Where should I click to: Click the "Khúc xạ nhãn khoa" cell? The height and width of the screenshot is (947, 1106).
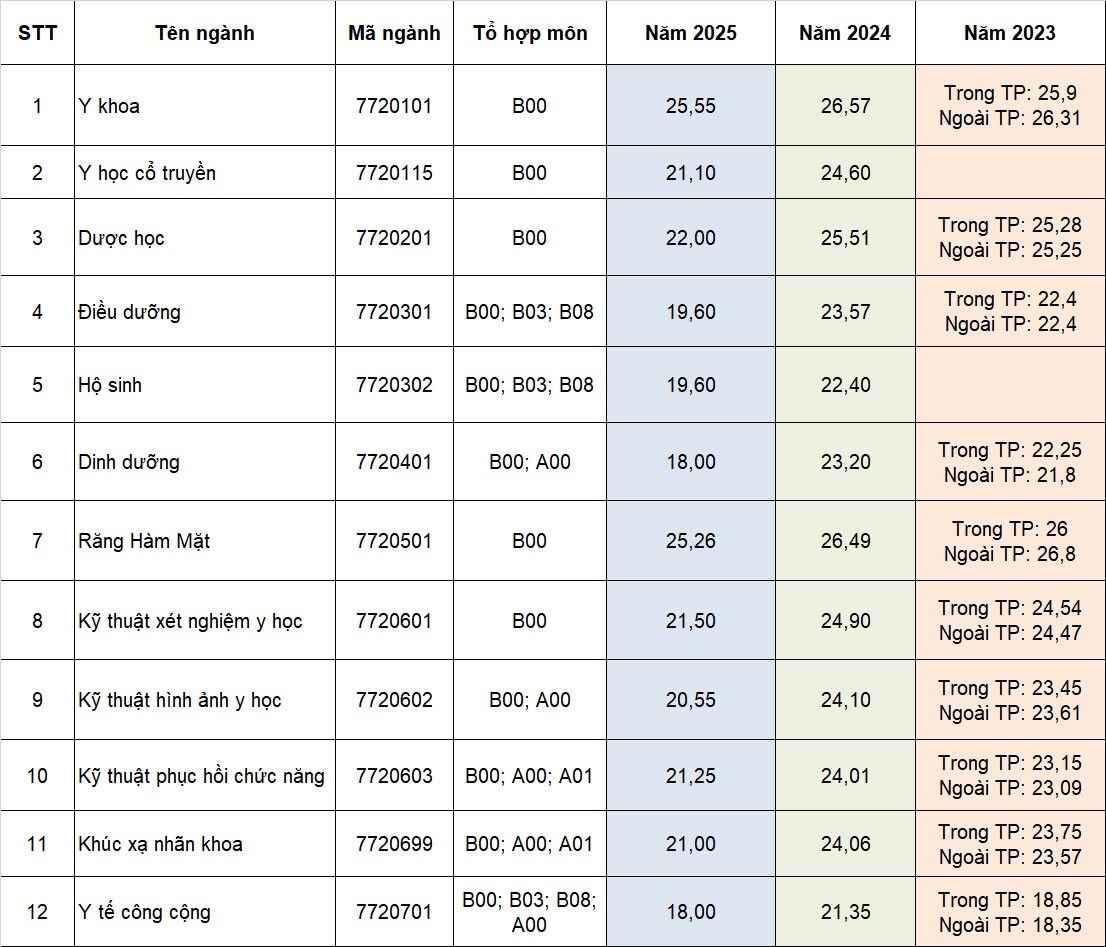(205, 844)
